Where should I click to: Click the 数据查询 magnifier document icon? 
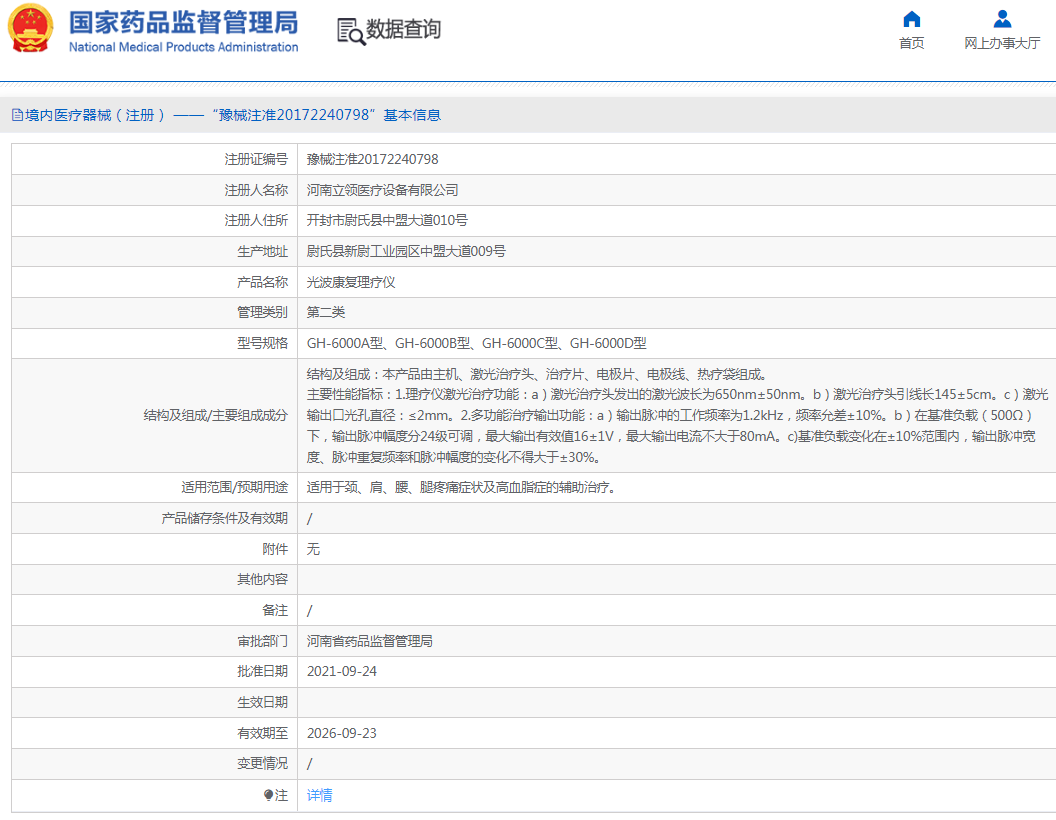[x=351, y=31]
